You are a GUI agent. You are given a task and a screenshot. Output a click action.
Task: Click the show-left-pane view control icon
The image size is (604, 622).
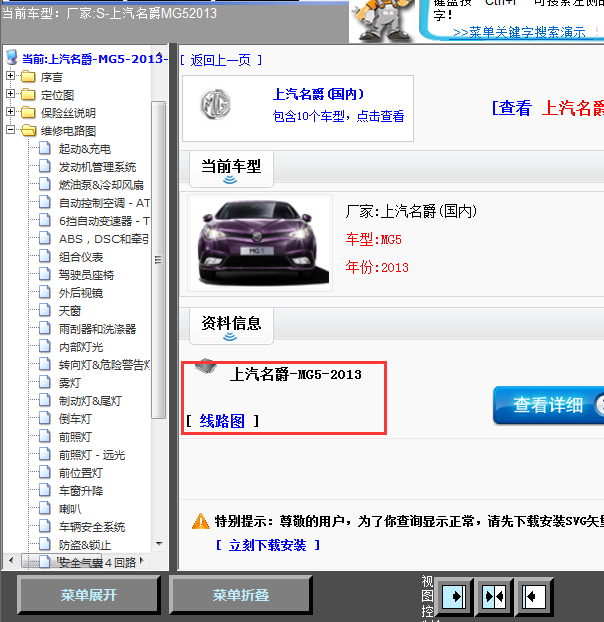534,596
